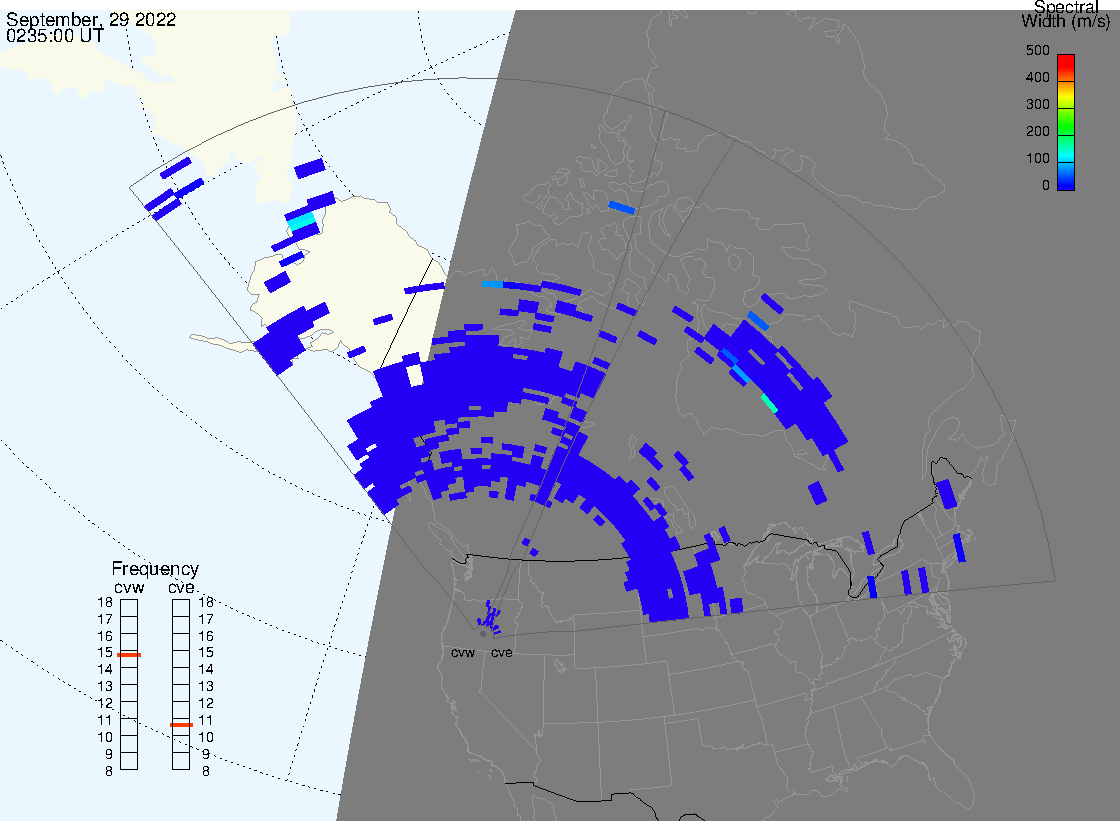
Task: Click the "11" label right of the cve scale
Action: click(x=206, y=720)
